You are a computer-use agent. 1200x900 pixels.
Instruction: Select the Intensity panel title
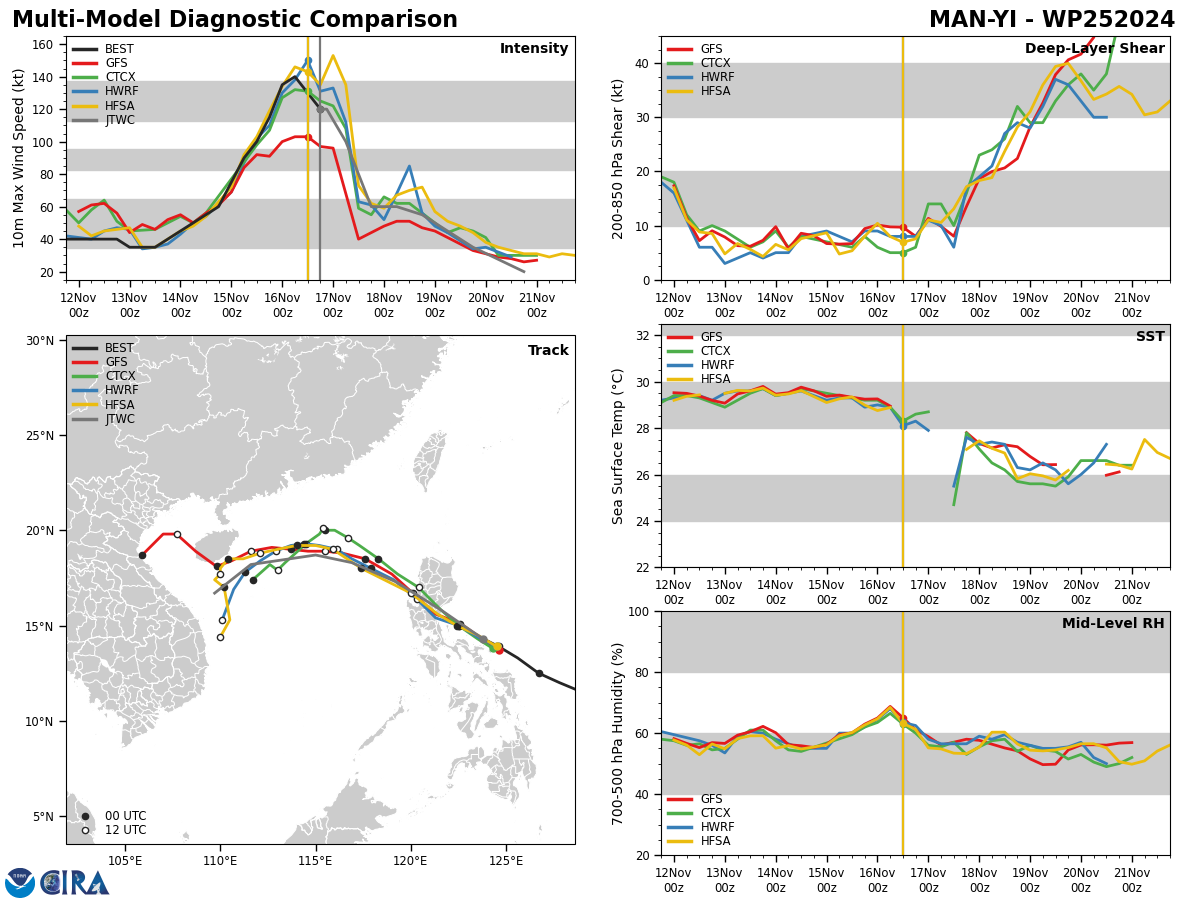point(534,49)
